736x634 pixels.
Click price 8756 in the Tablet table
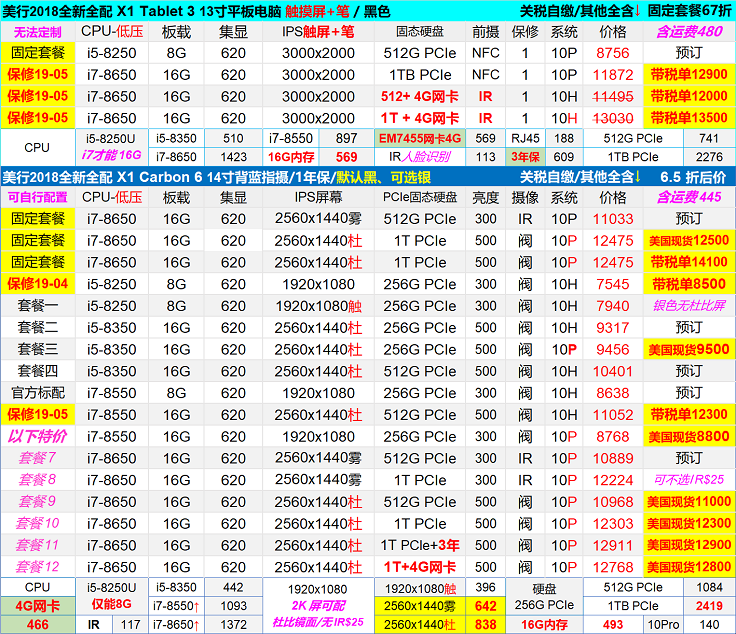click(613, 53)
